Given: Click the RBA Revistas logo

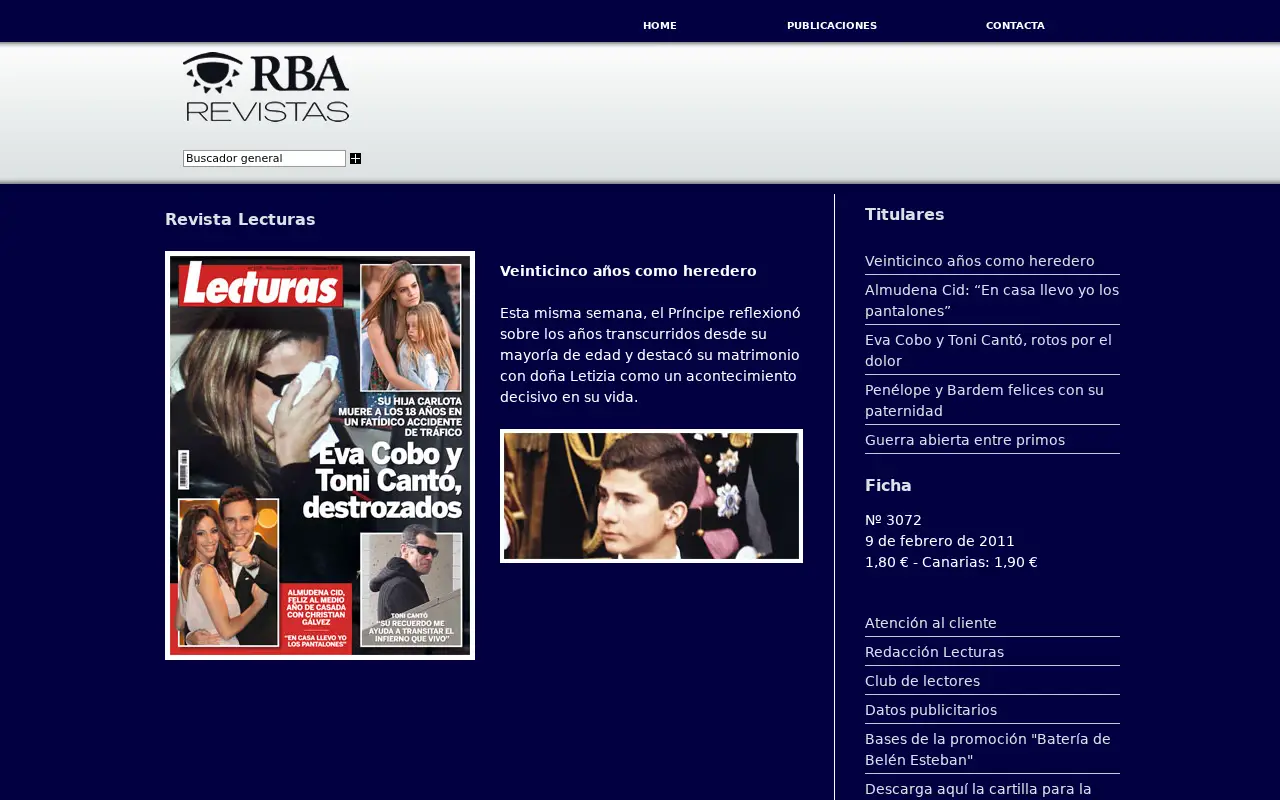Looking at the screenshot, I should pos(266,87).
